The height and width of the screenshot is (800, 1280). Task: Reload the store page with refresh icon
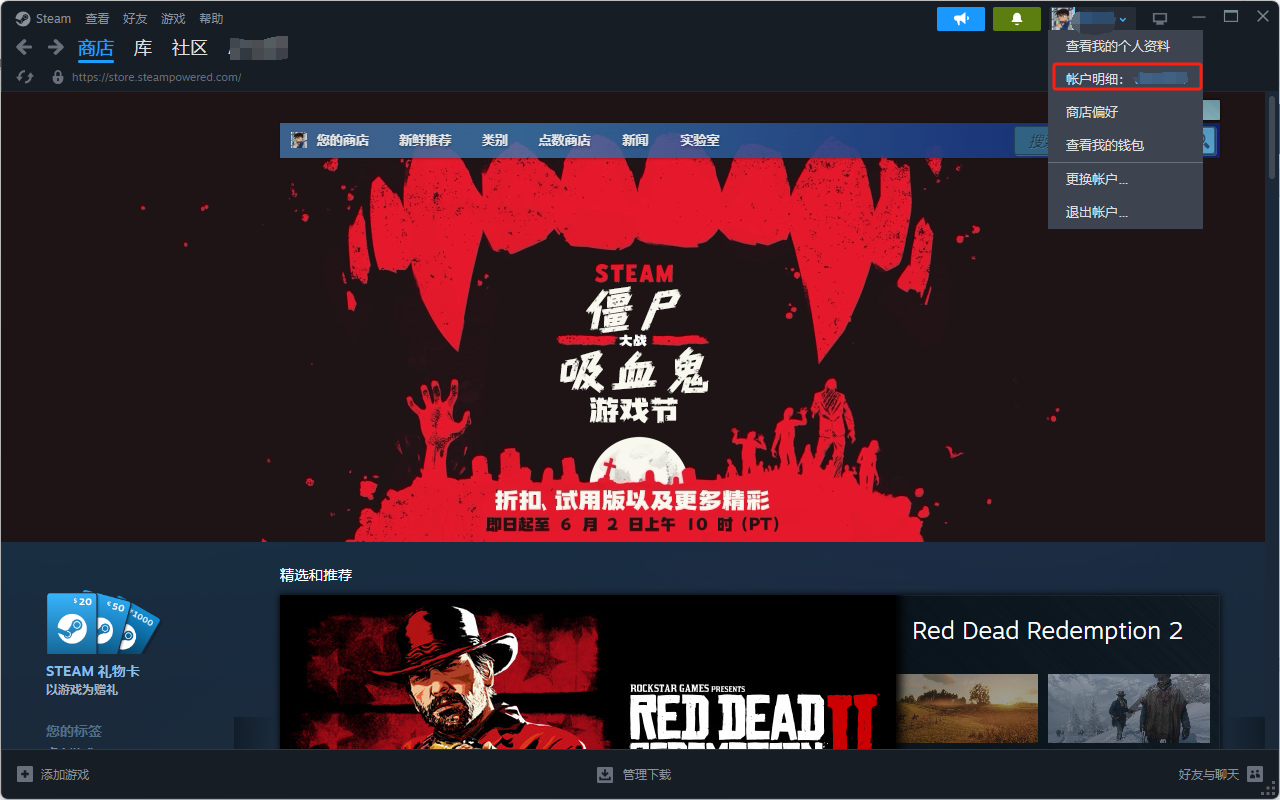[26, 77]
